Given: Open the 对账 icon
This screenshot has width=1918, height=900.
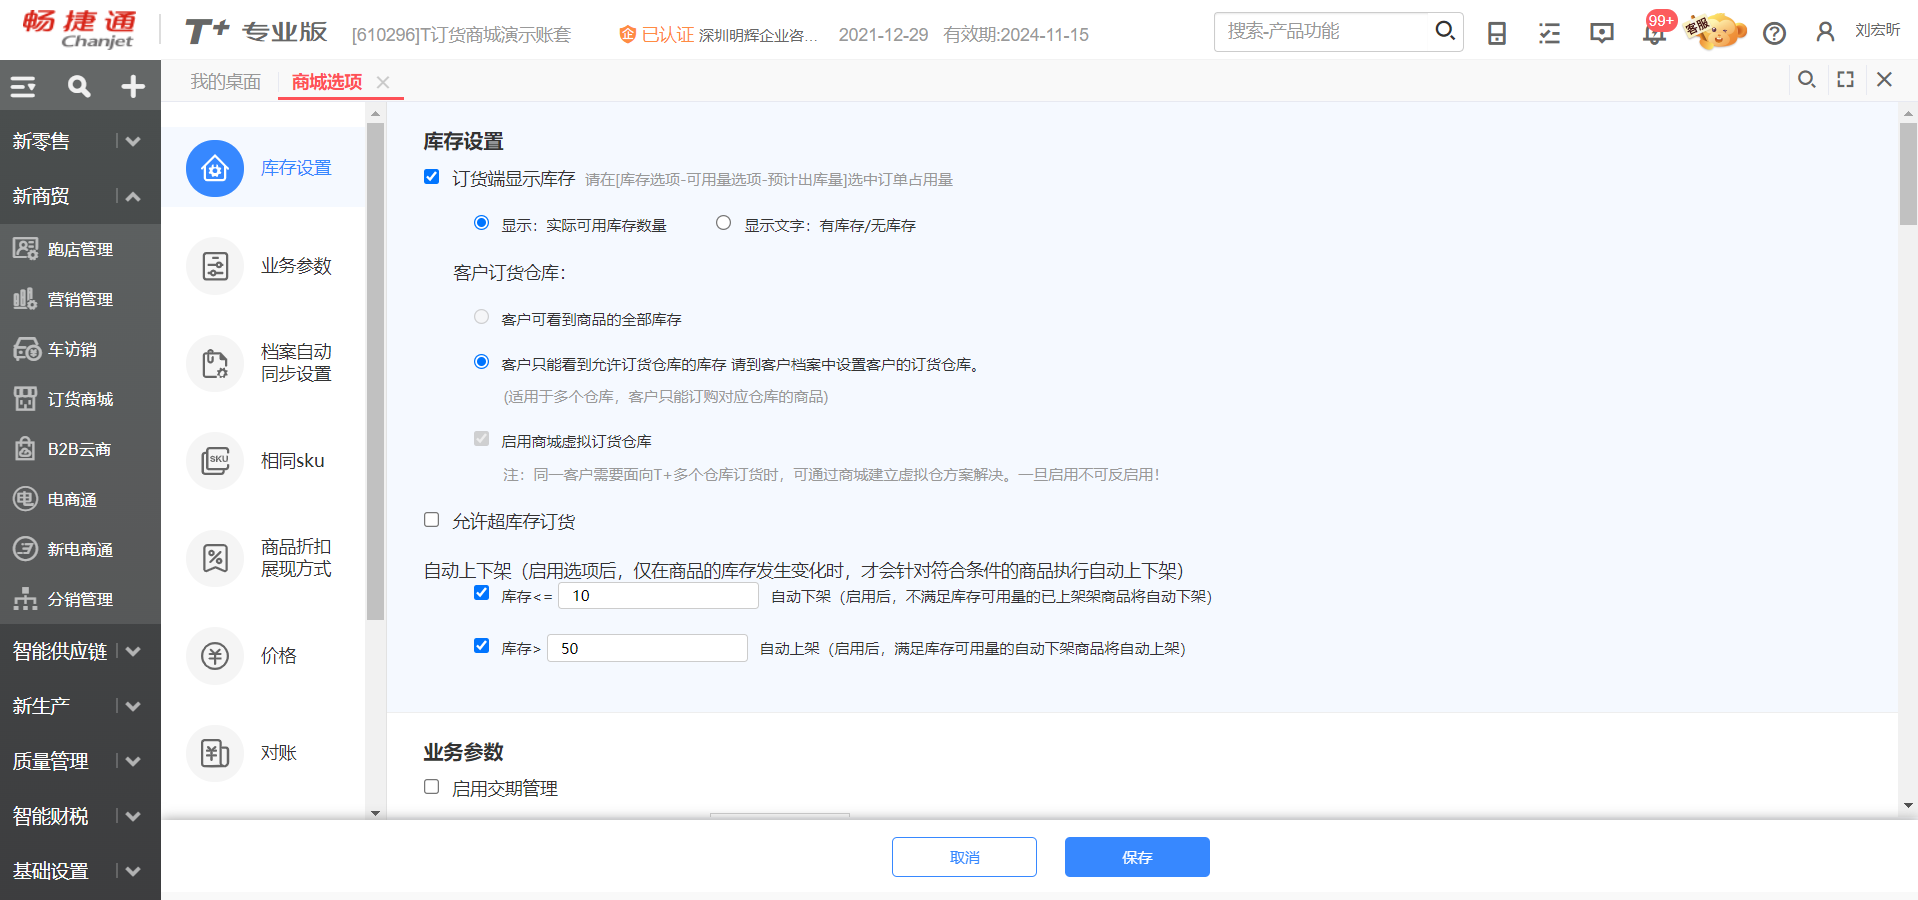Looking at the screenshot, I should point(215,753).
